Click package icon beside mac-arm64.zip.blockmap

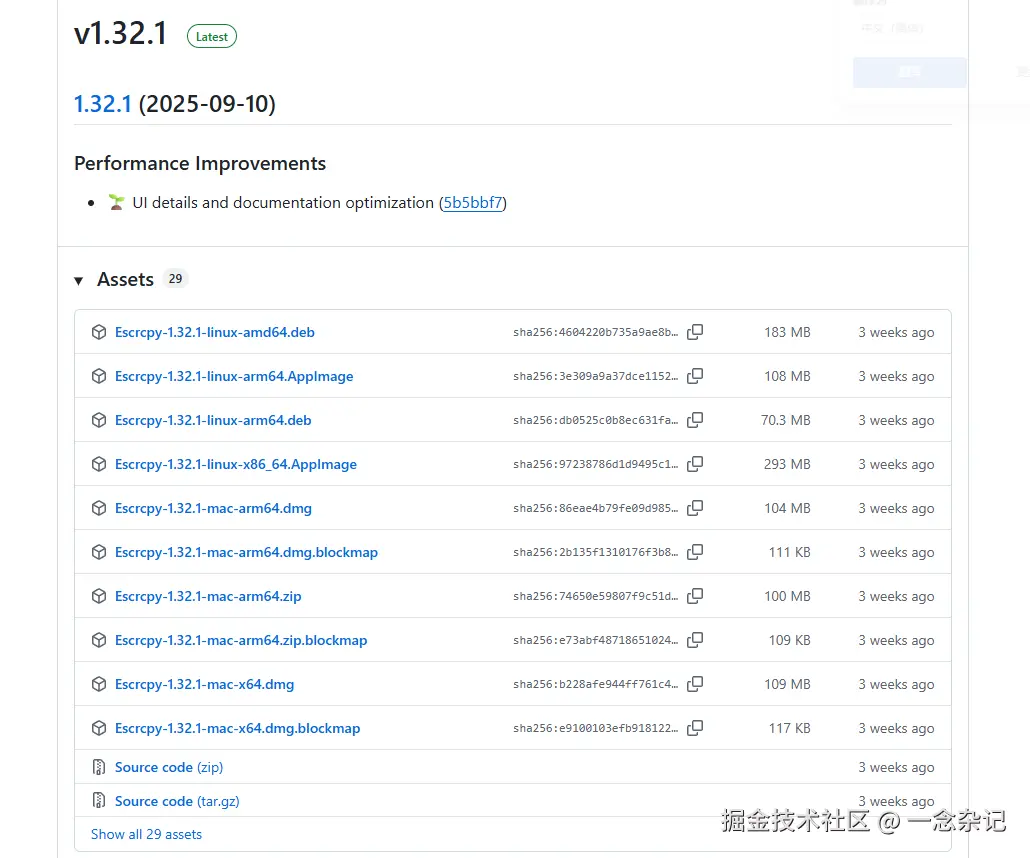click(99, 640)
